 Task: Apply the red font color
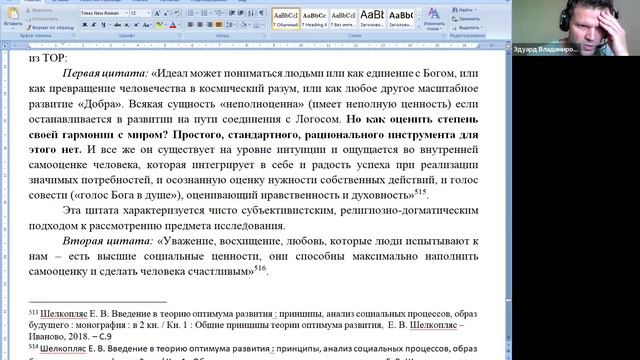click(173, 25)
